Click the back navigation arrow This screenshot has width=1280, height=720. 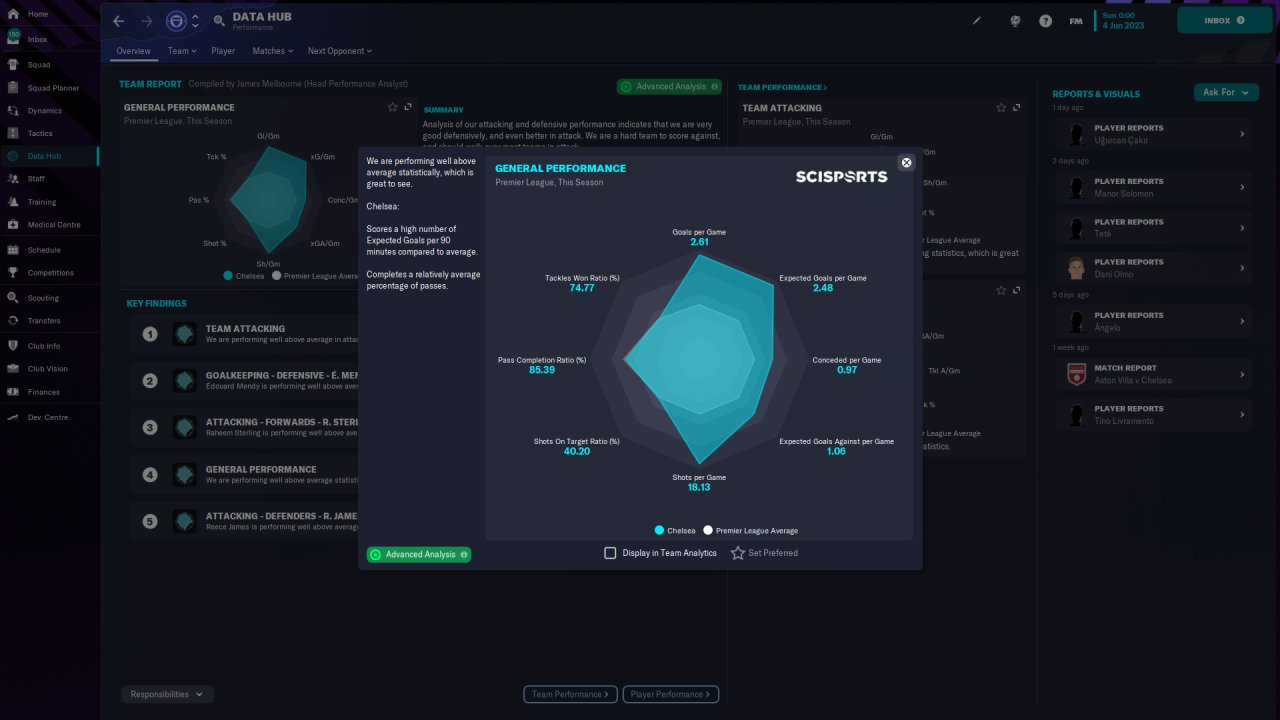[119, 21]
